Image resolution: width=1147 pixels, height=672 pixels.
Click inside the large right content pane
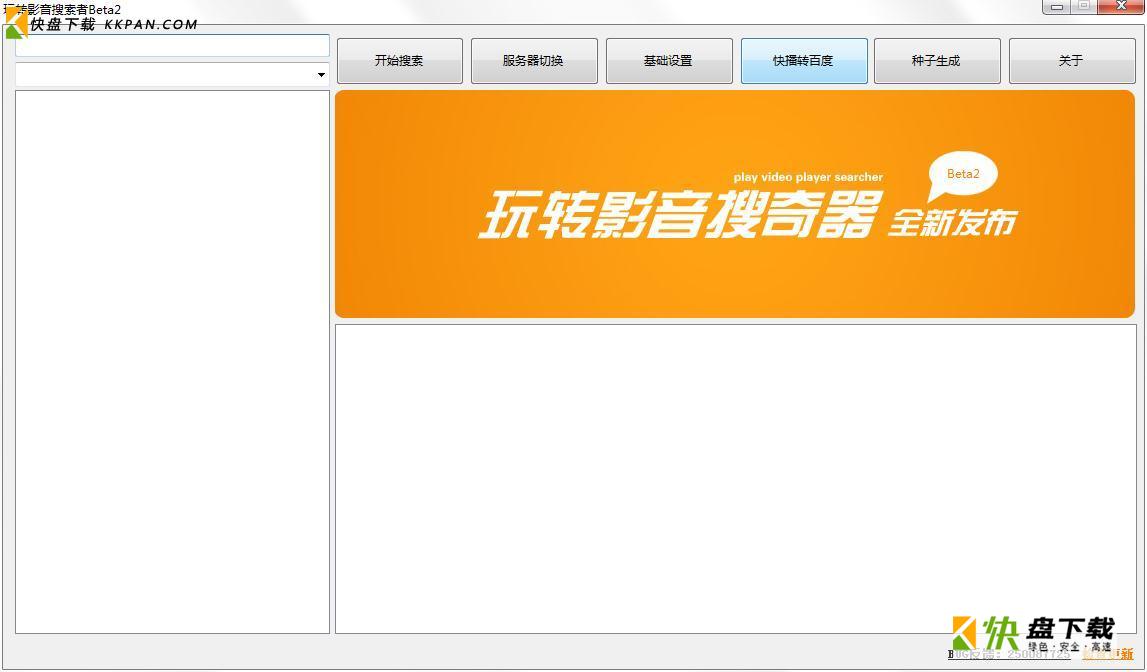click(736, 479)
